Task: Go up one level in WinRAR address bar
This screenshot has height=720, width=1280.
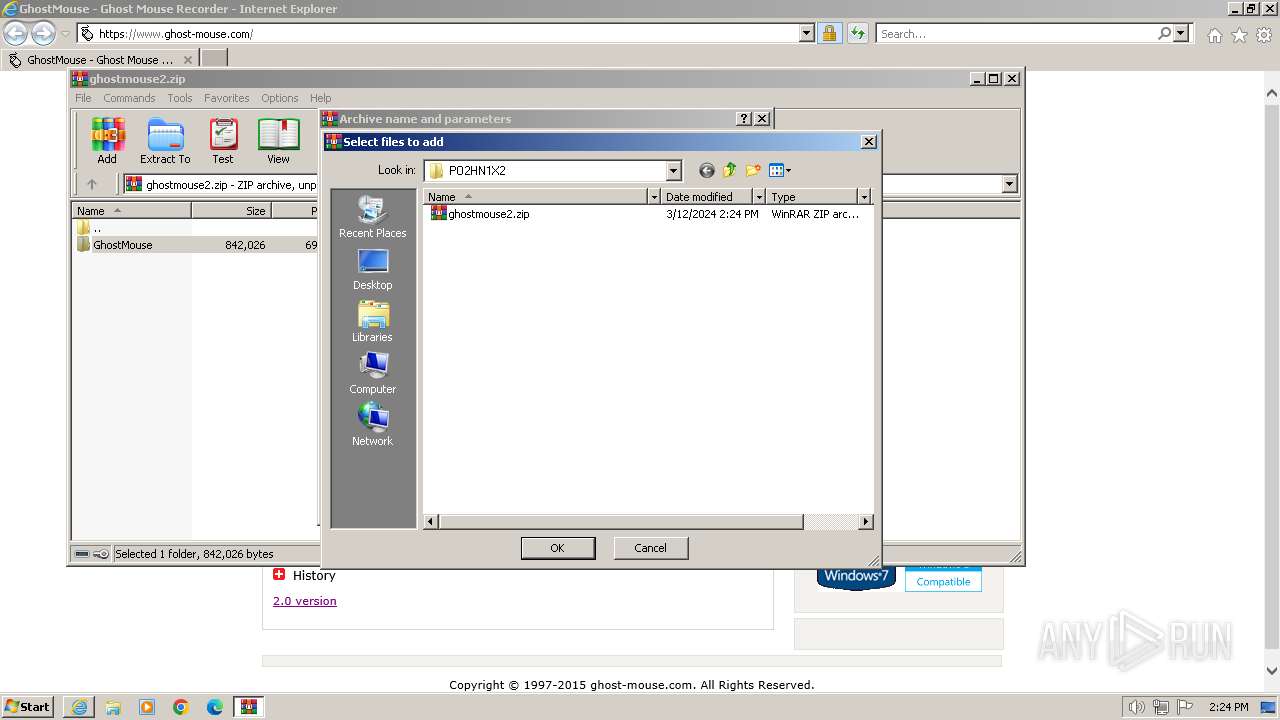Action: tap(92, 184)
